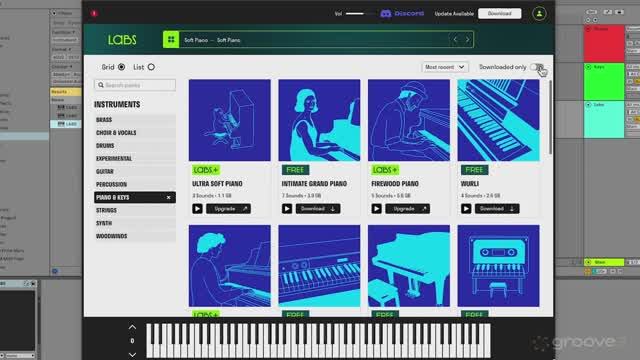The image size is (640, 360).
Task: Click the Soft Piano preset name
Action: tap(212, 40)
